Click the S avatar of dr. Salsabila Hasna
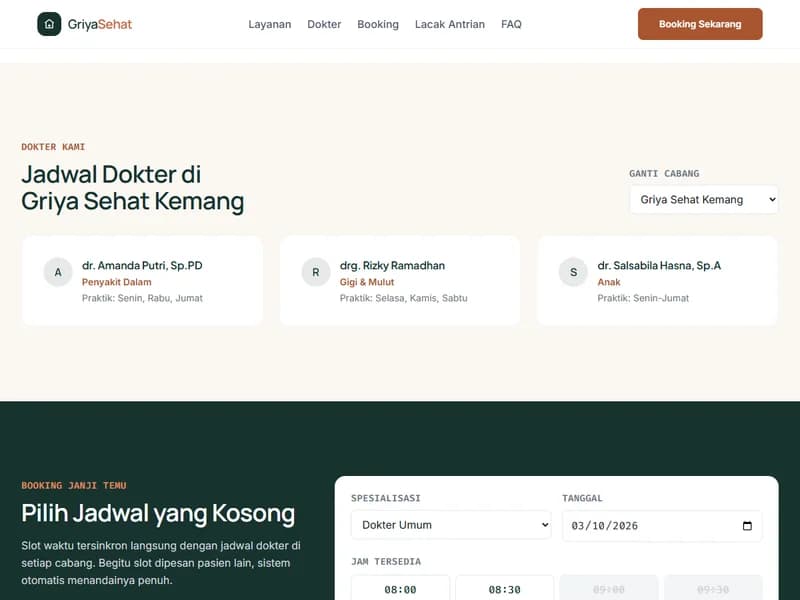Viewport: 800px width, 600px height. click(573, 272)
